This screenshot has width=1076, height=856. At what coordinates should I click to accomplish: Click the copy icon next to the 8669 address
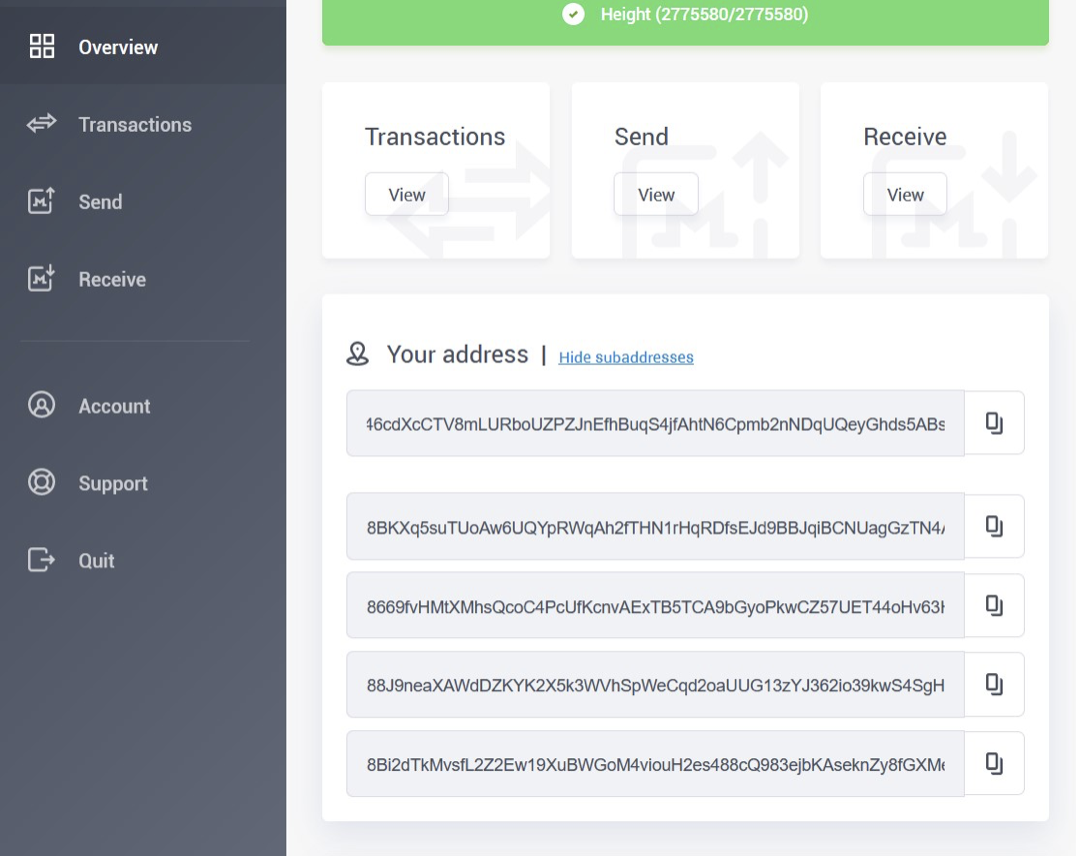pyautogui.click(x=992, y=605)
